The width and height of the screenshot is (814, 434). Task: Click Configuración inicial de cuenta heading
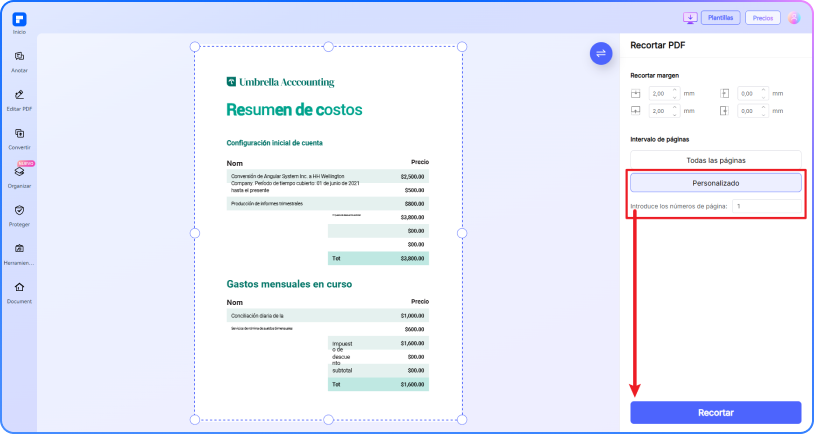click(275, 143)
